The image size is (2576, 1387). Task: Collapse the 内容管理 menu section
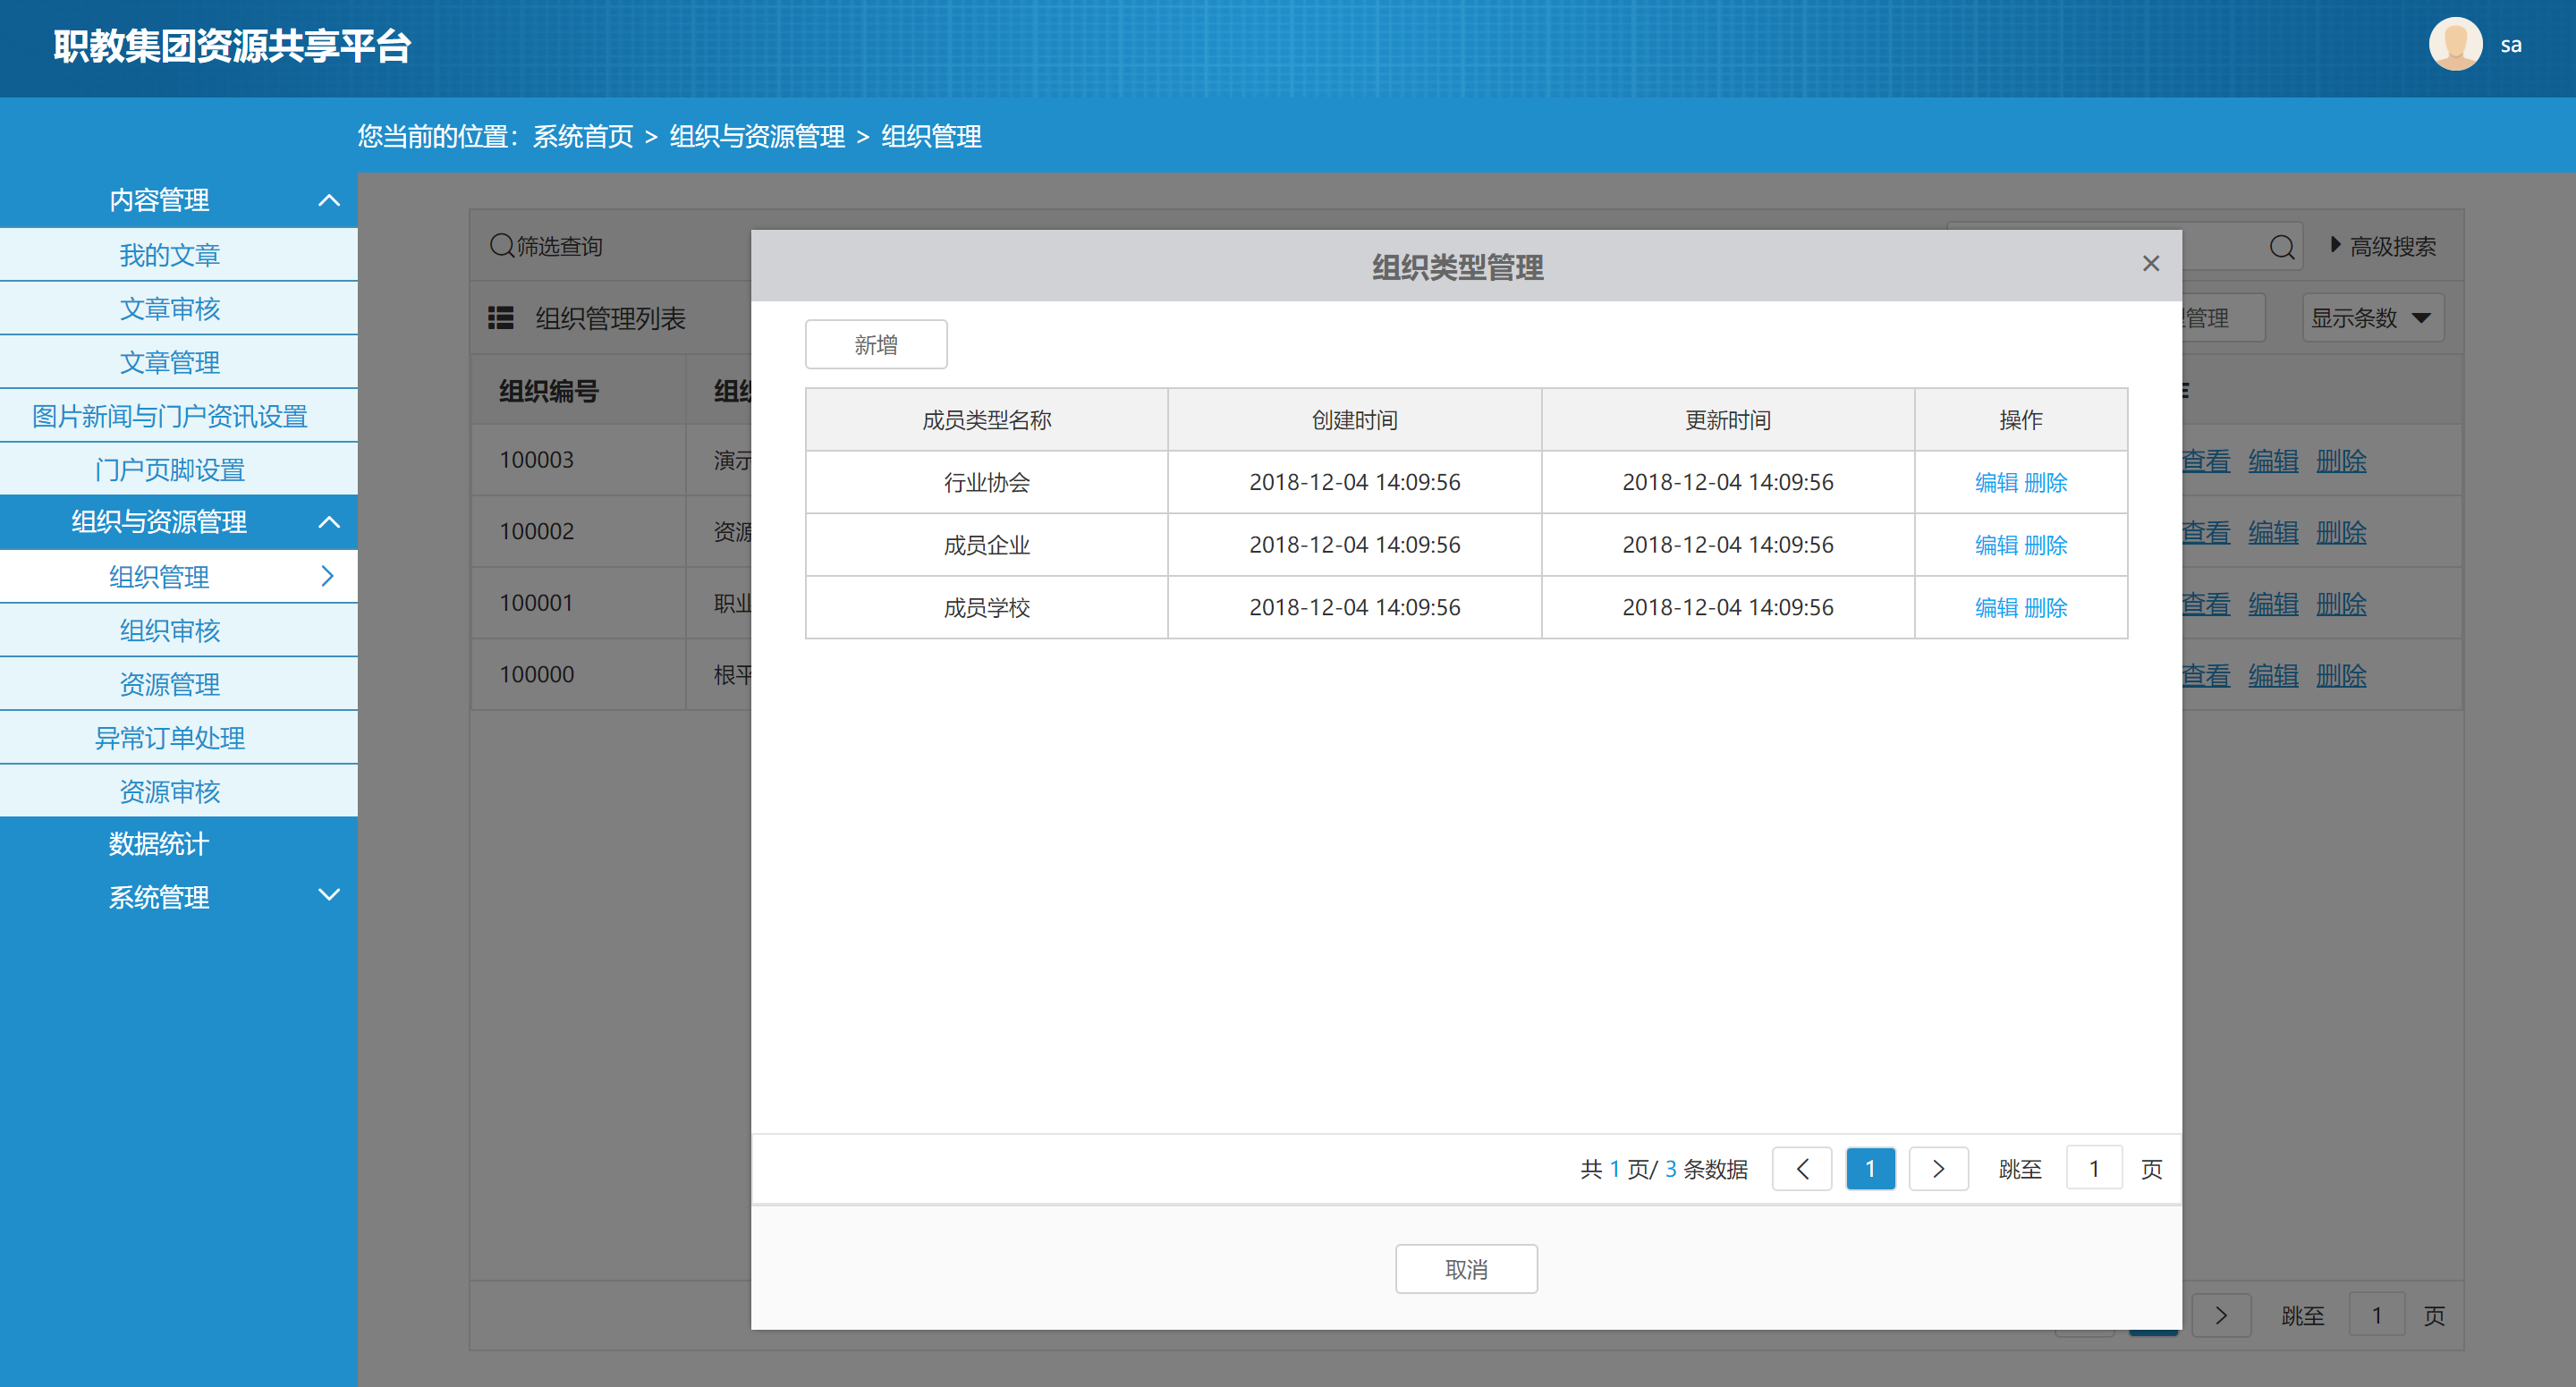point(329,200)
